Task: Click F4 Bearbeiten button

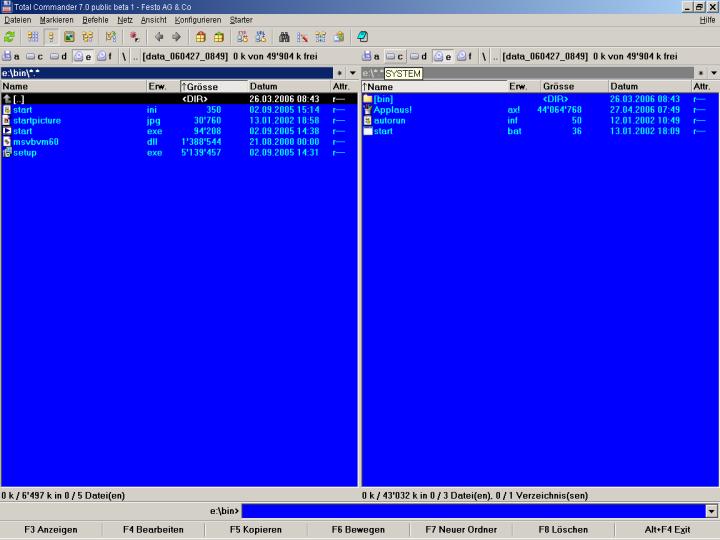Action: (x=153, y=530)
